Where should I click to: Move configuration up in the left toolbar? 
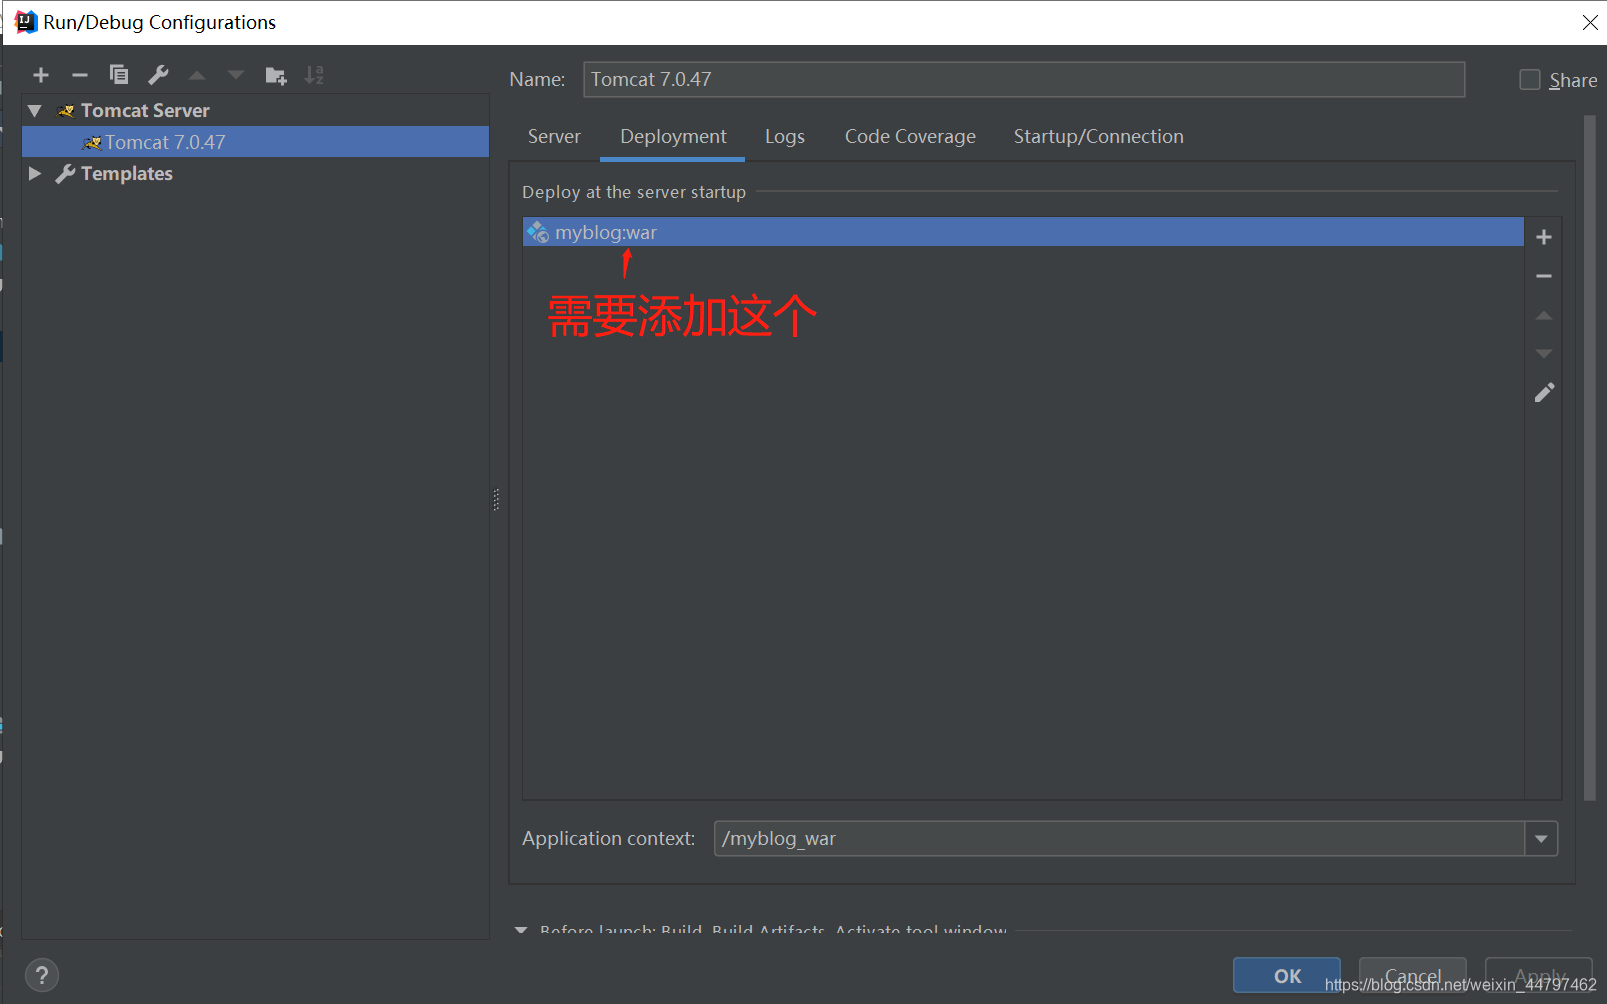[x=197, y=75]
